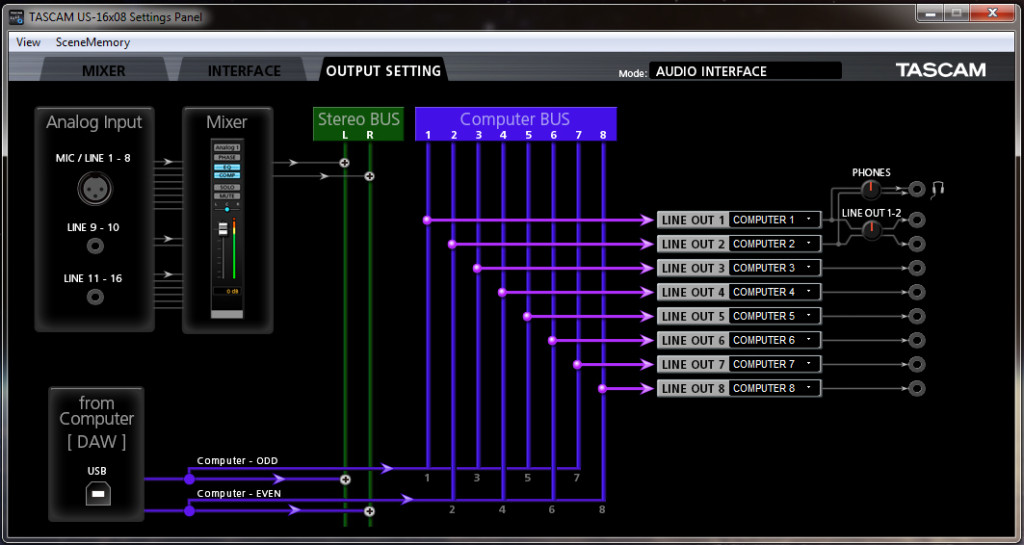Click the Analog Input panel title
Viewport: 1024px width, 545px height.
[94, 122]
